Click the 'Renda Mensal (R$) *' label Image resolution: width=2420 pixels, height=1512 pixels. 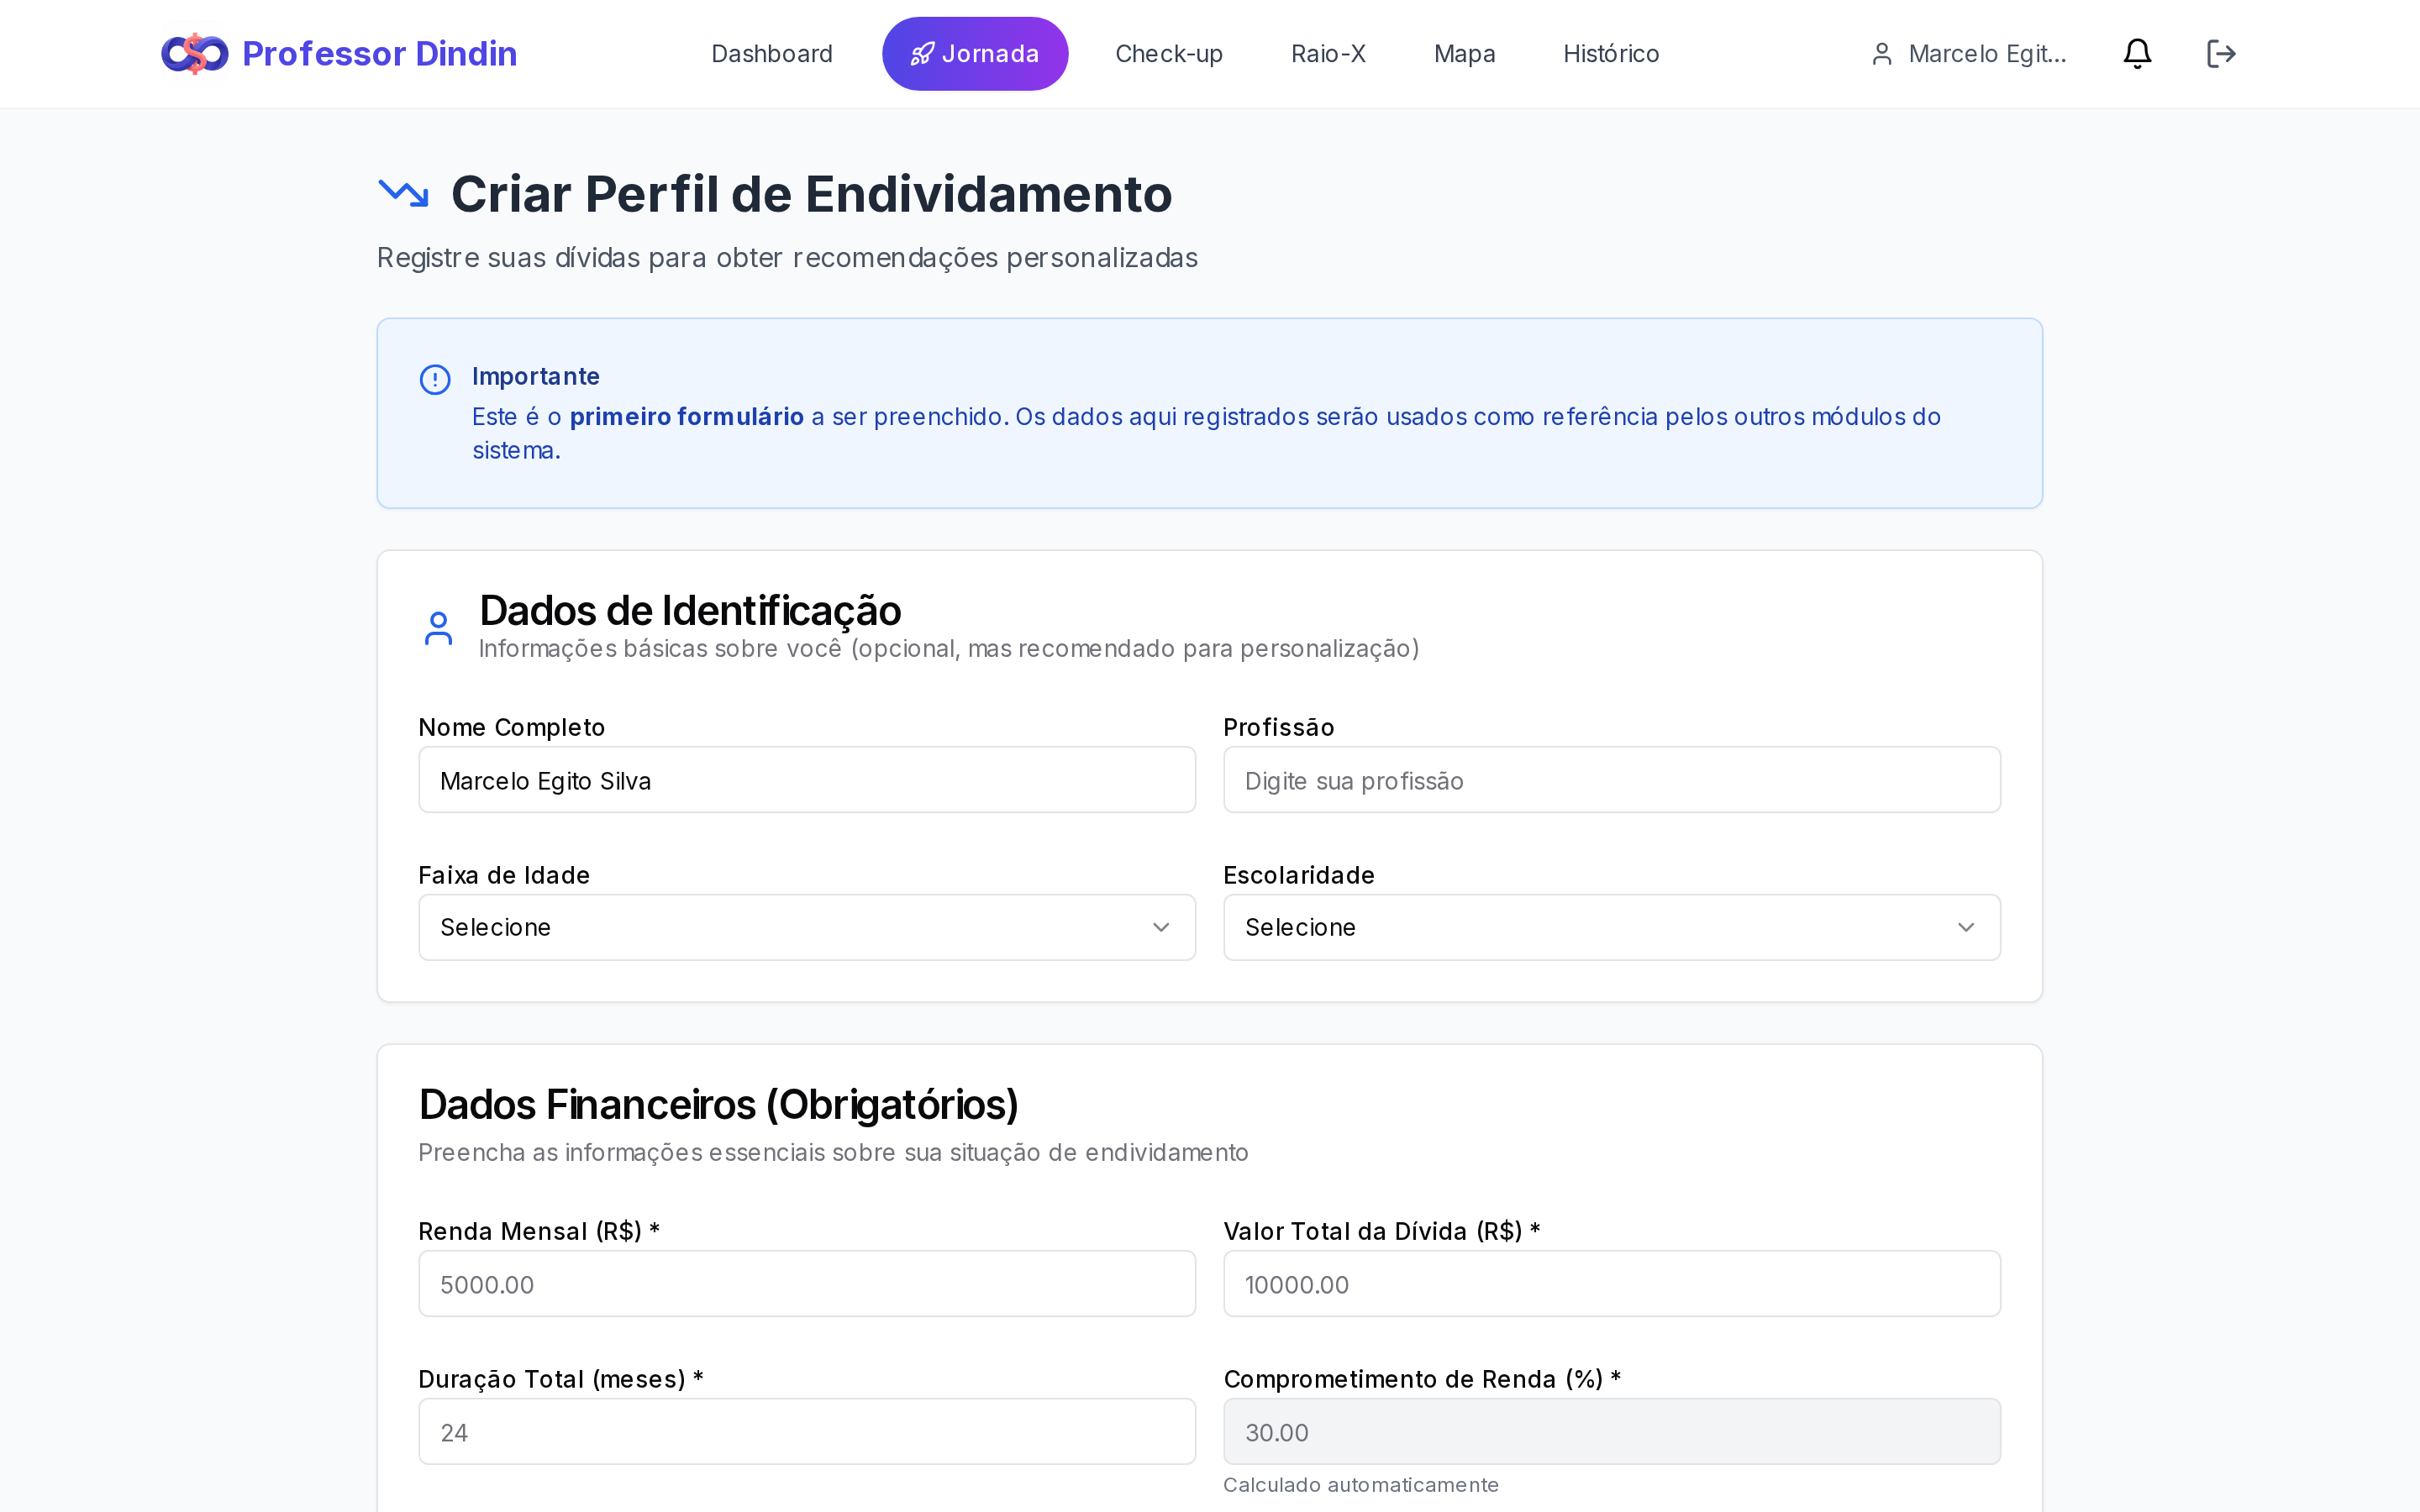[x=539, y=1231]
